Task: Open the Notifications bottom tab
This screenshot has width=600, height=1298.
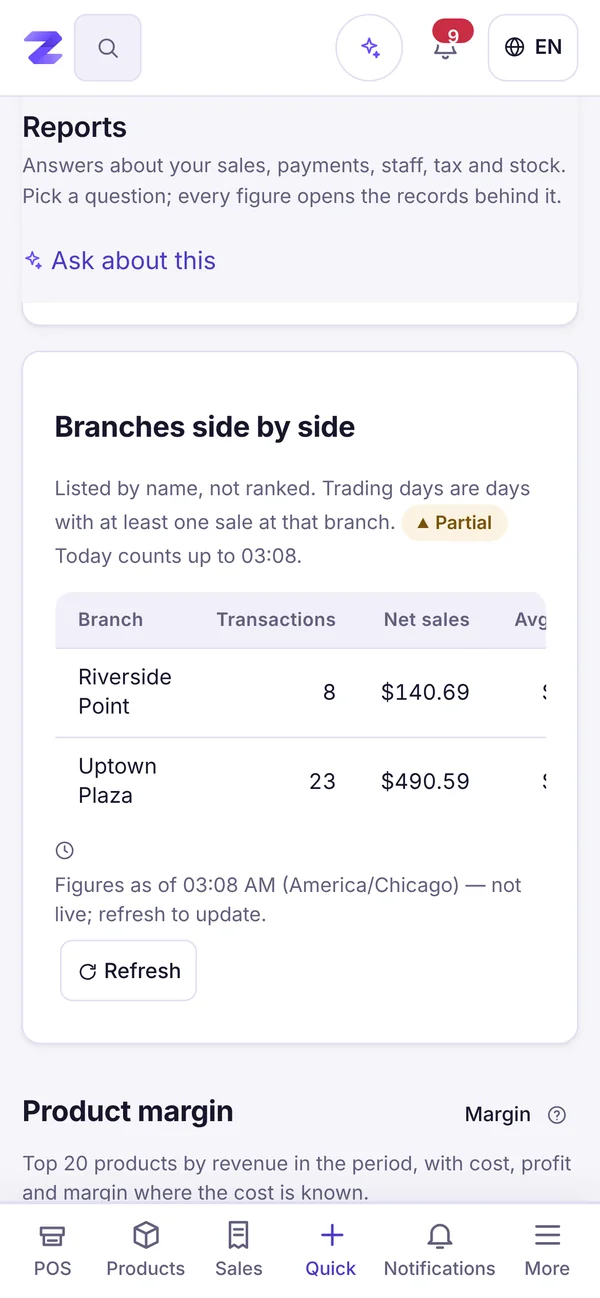Action: click(x=440, y=1250)
